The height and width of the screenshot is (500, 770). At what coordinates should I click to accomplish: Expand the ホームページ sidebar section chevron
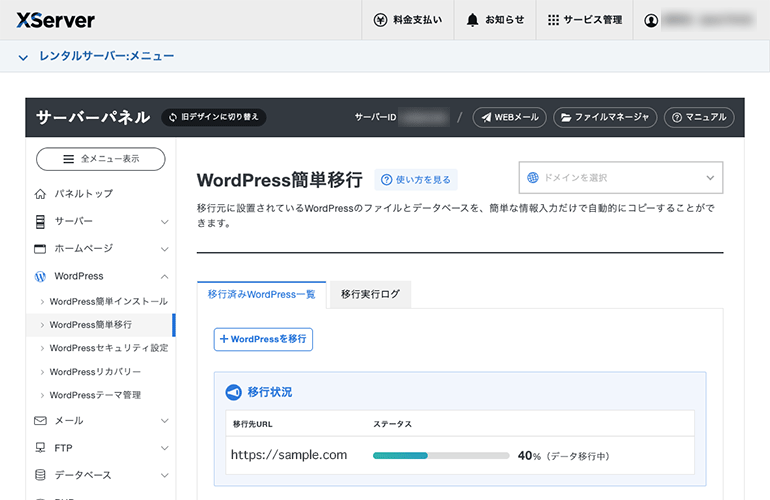(165, 249)
